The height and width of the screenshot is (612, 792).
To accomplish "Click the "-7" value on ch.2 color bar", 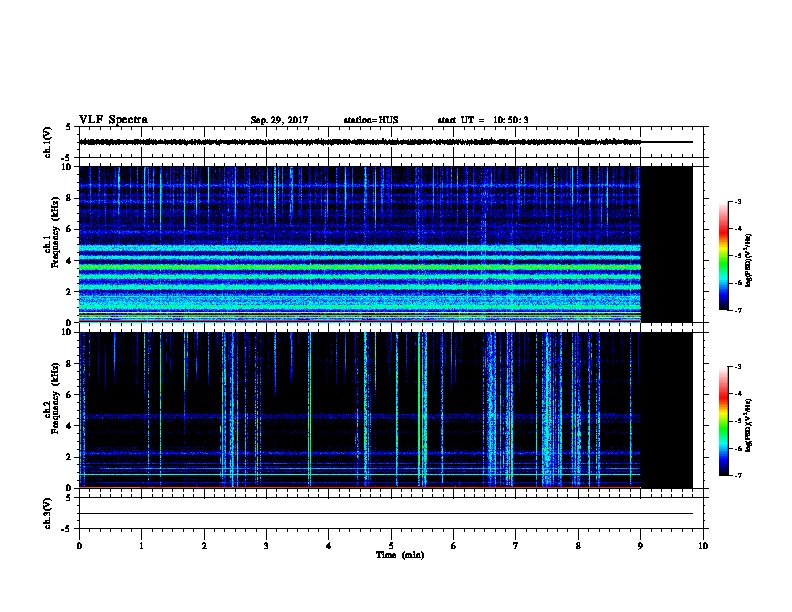I will pyautogui.click(x=738, y=475).
